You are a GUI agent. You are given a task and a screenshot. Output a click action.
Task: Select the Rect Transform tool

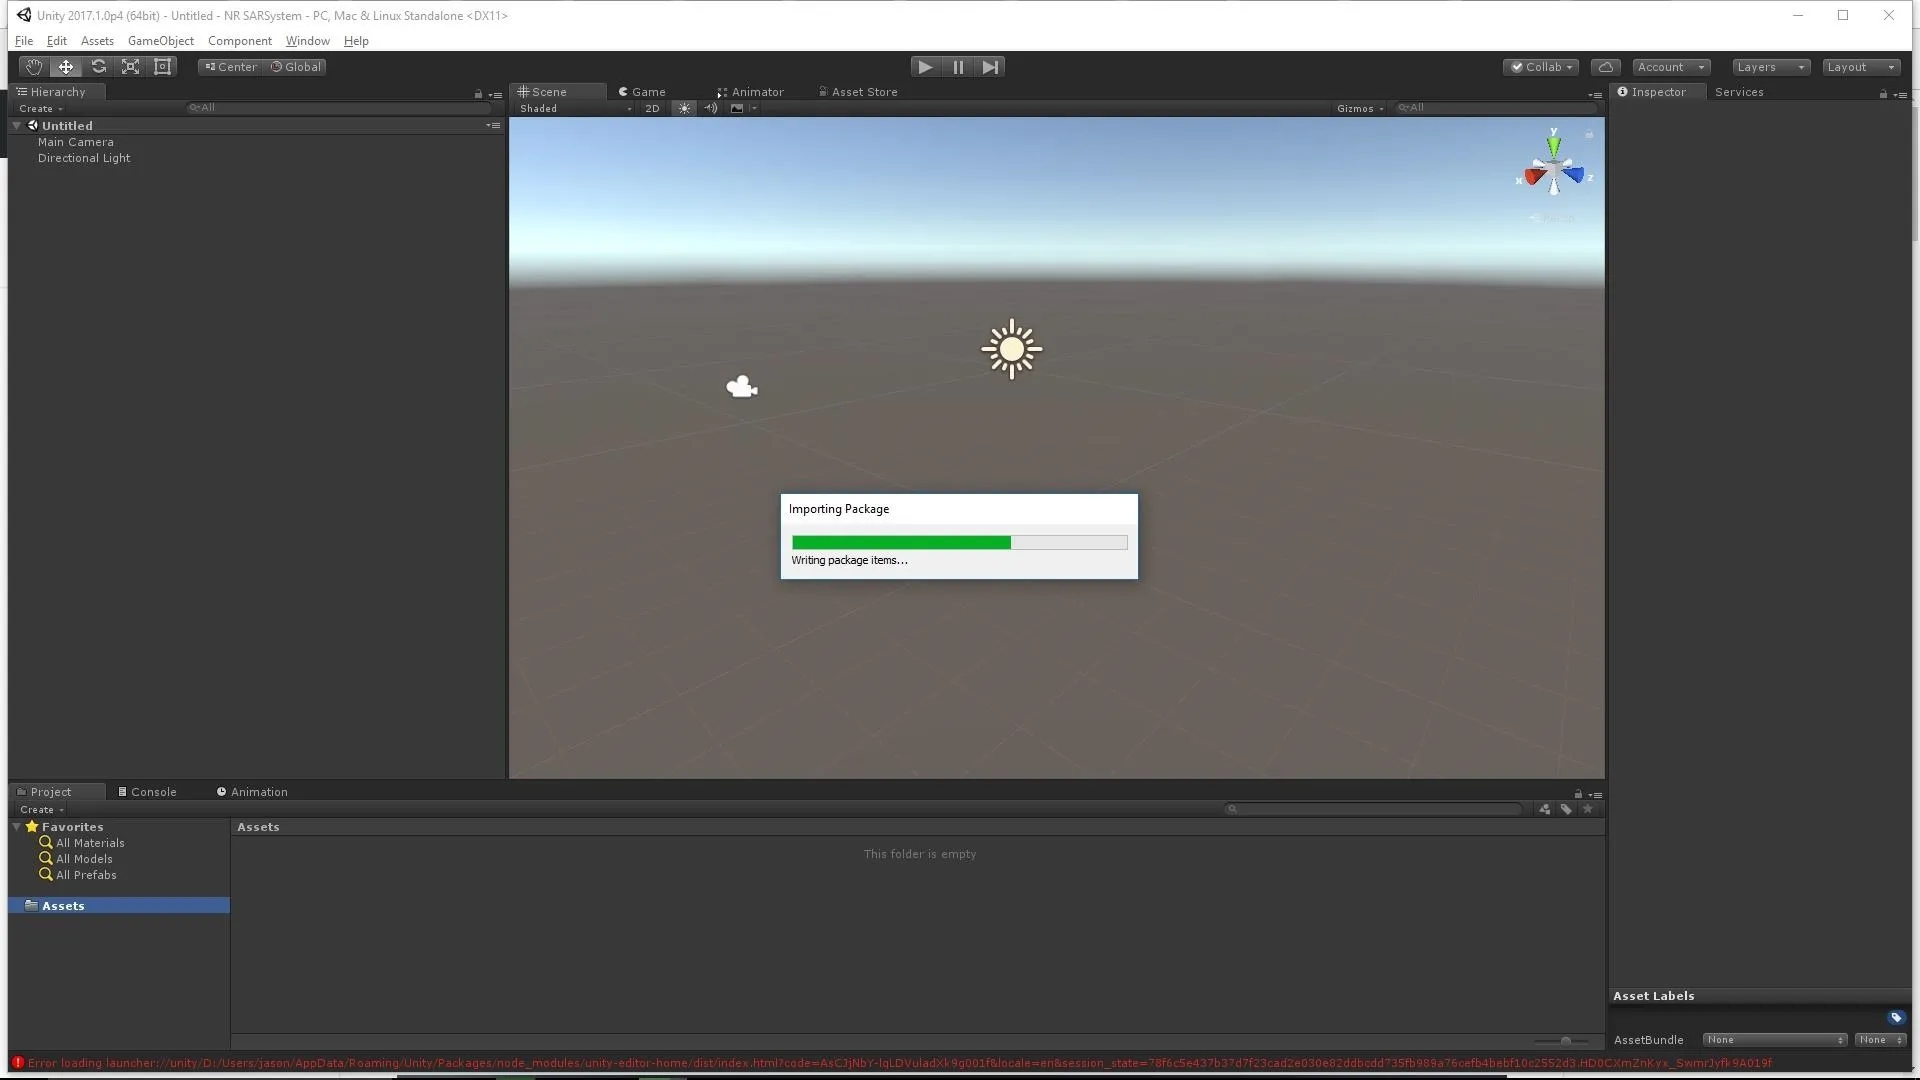pos(162,67)
